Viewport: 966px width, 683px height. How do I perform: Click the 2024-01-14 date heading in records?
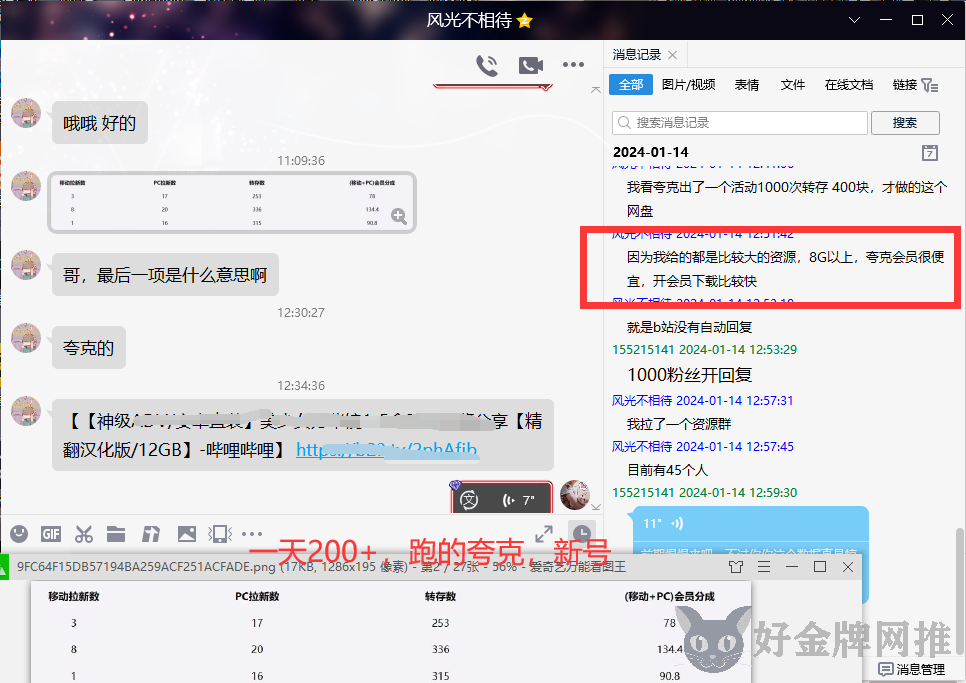point(651,152)
